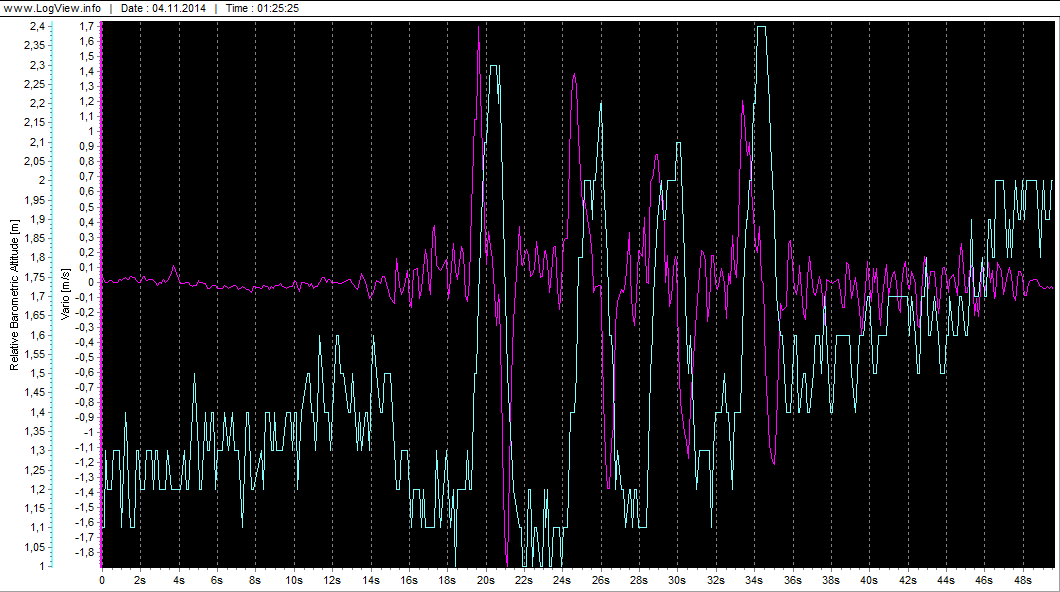Click the 0,5 vario axis value
The width and height of the screenshot is (1060, 592).
(x=87, y=207)
